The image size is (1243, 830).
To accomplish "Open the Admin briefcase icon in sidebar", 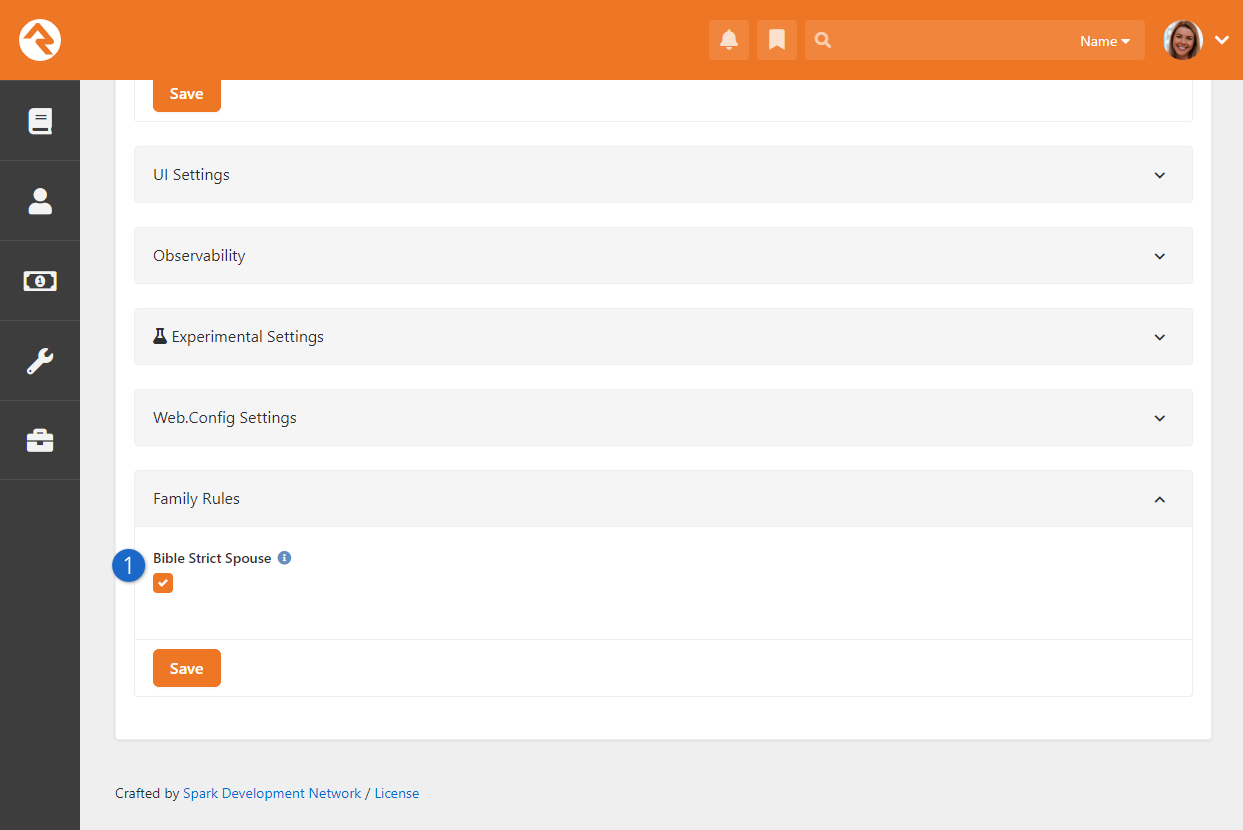I will 40,440.
